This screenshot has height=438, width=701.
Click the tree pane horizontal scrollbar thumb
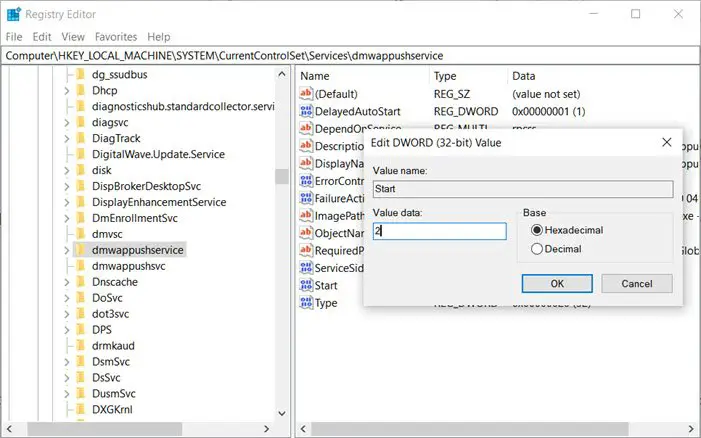105,429
